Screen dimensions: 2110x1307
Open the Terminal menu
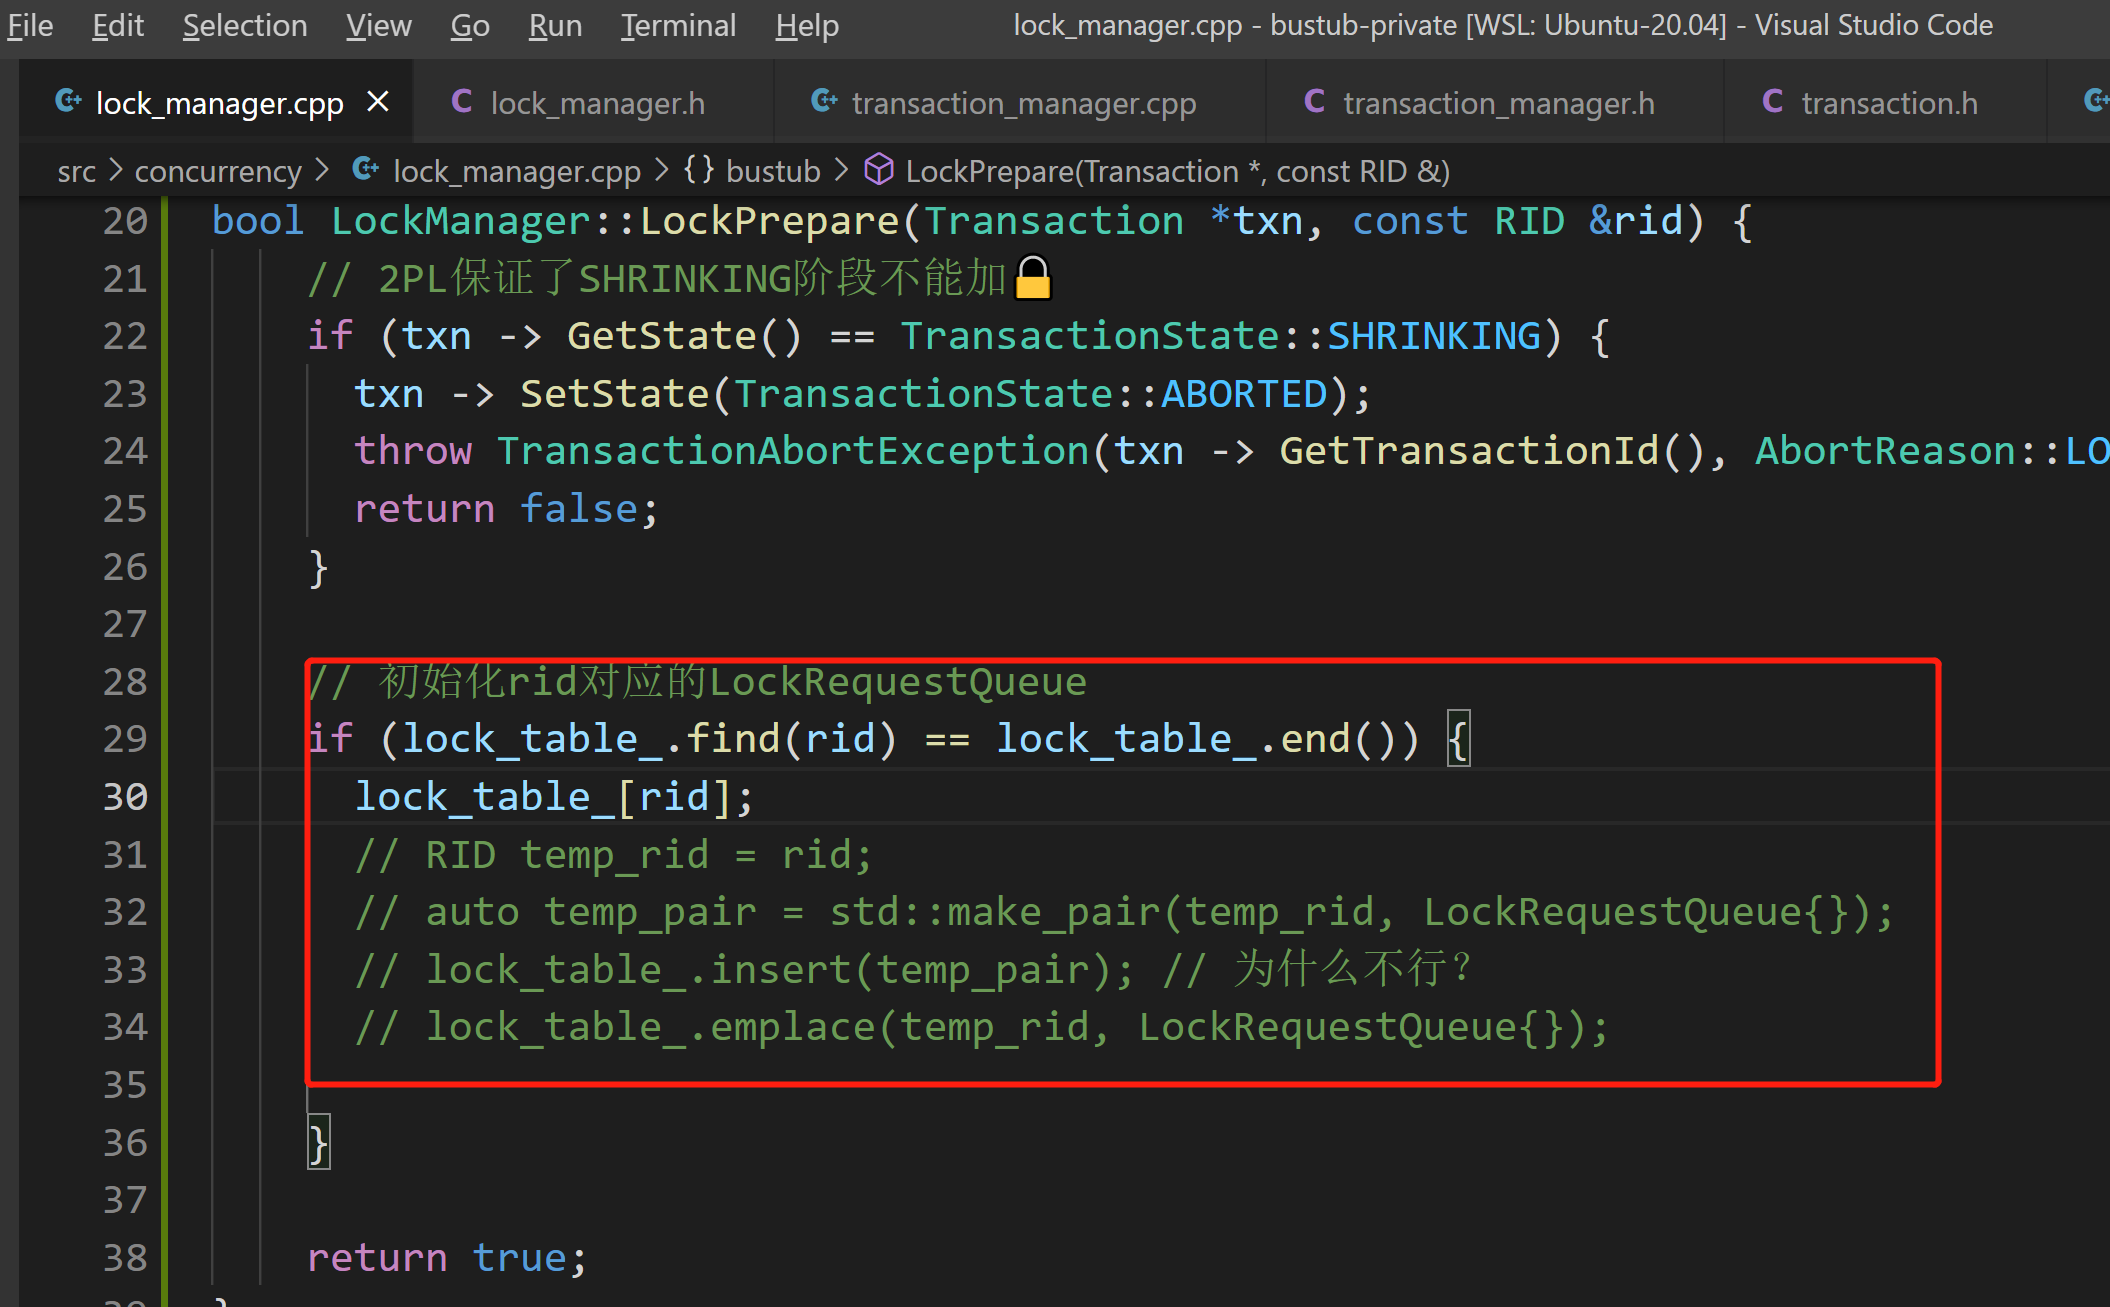coord(678,25)
